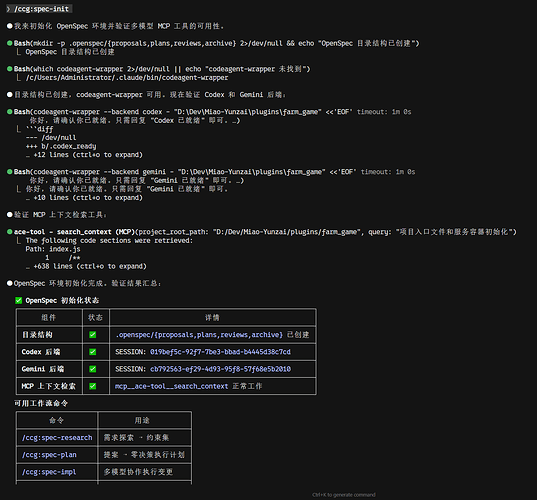Click the /ccg:spec-research command
Viewport: 537px width, 500px height.
57,438
